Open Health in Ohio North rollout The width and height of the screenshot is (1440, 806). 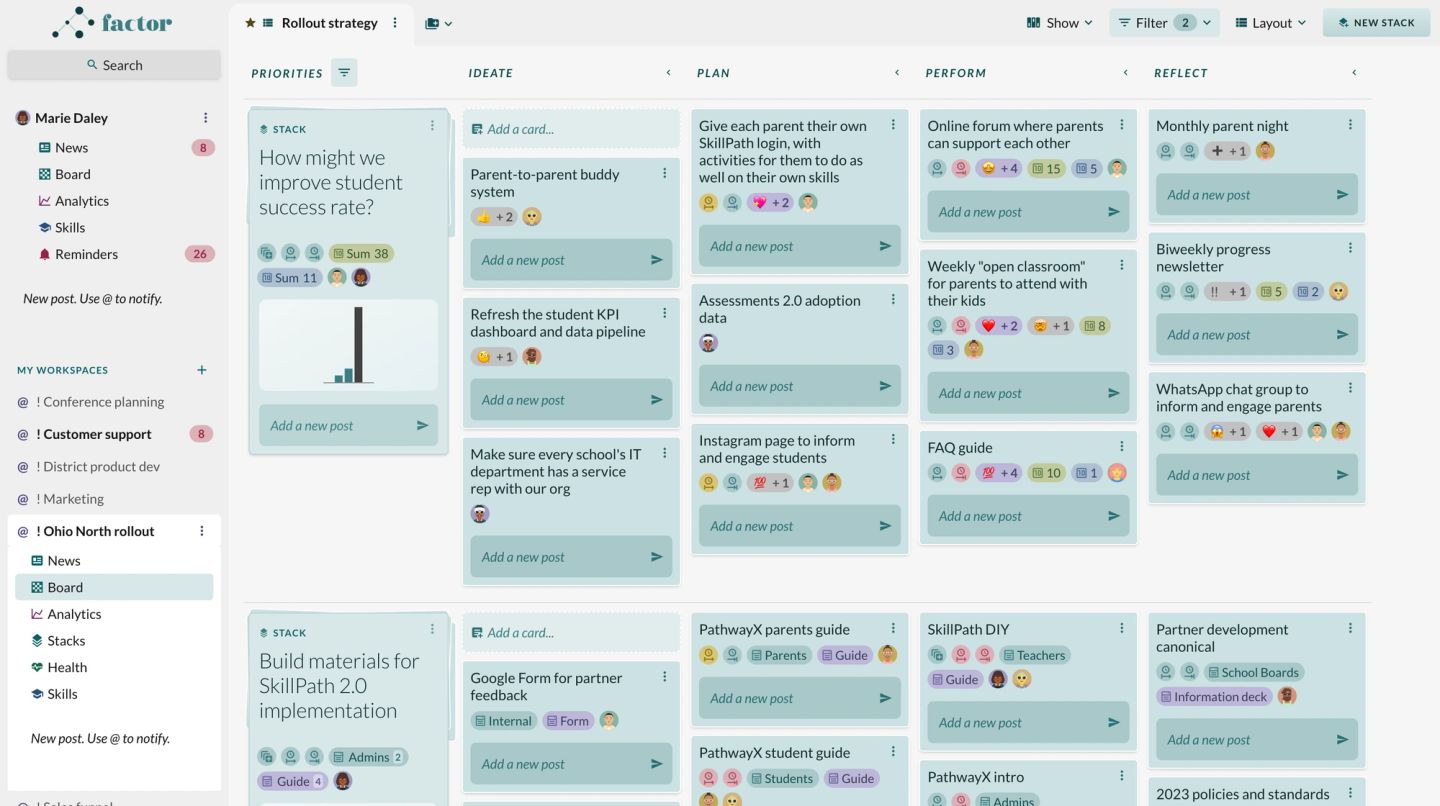coord(67,667)
